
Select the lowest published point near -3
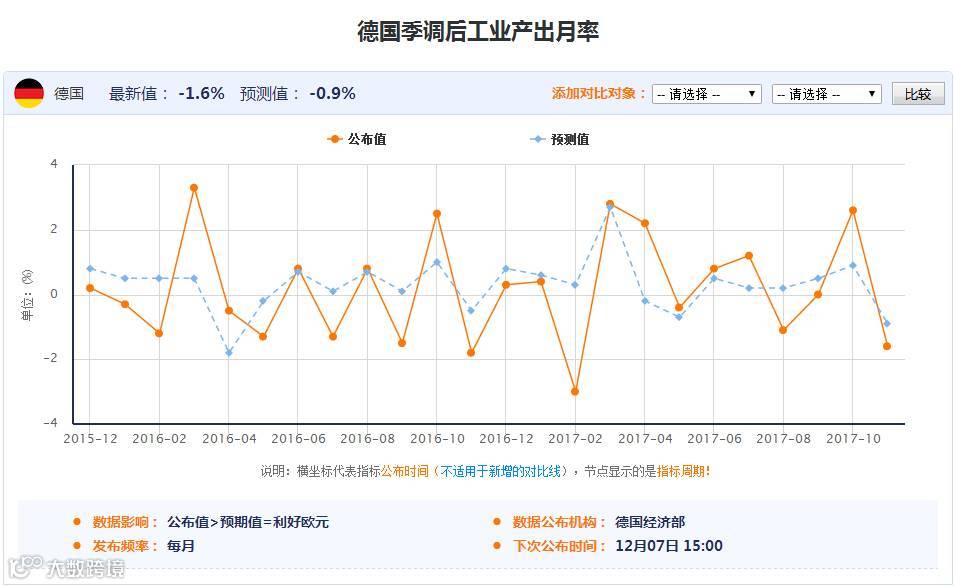point(575,392)
